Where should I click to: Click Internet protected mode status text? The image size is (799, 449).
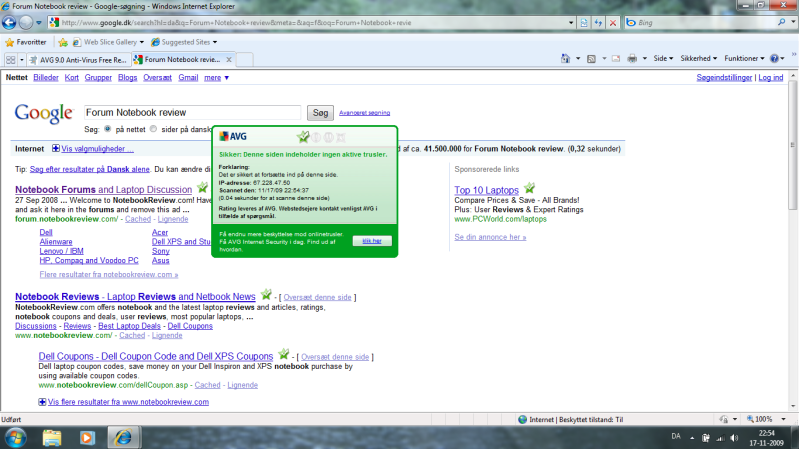[x=576, y=419]
